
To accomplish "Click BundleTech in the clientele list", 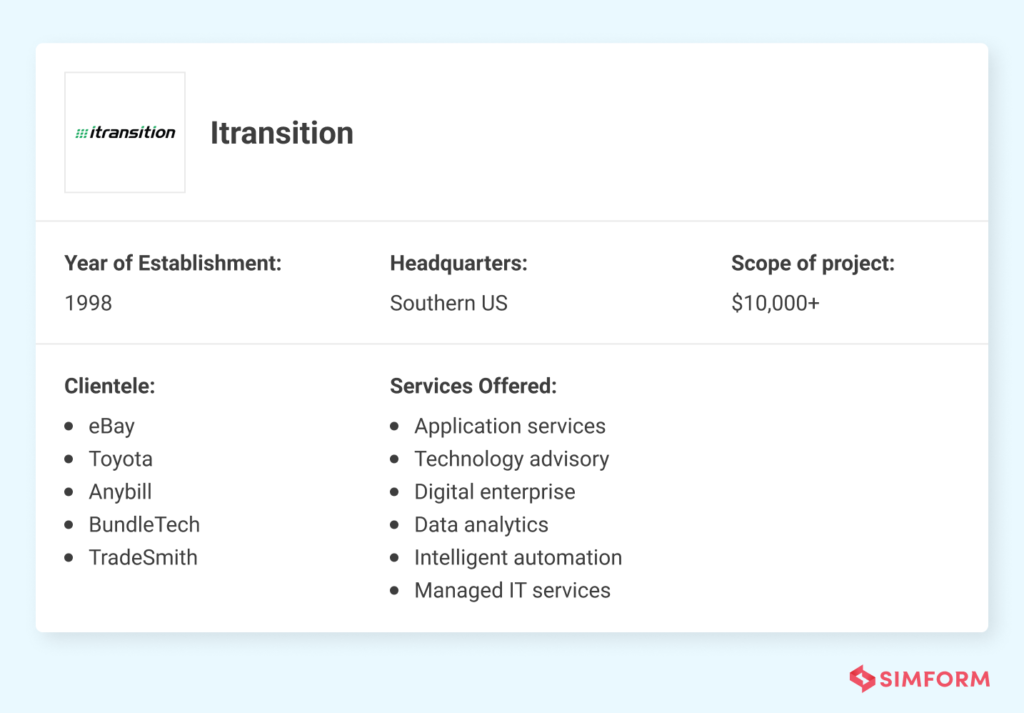I will 144,525.
